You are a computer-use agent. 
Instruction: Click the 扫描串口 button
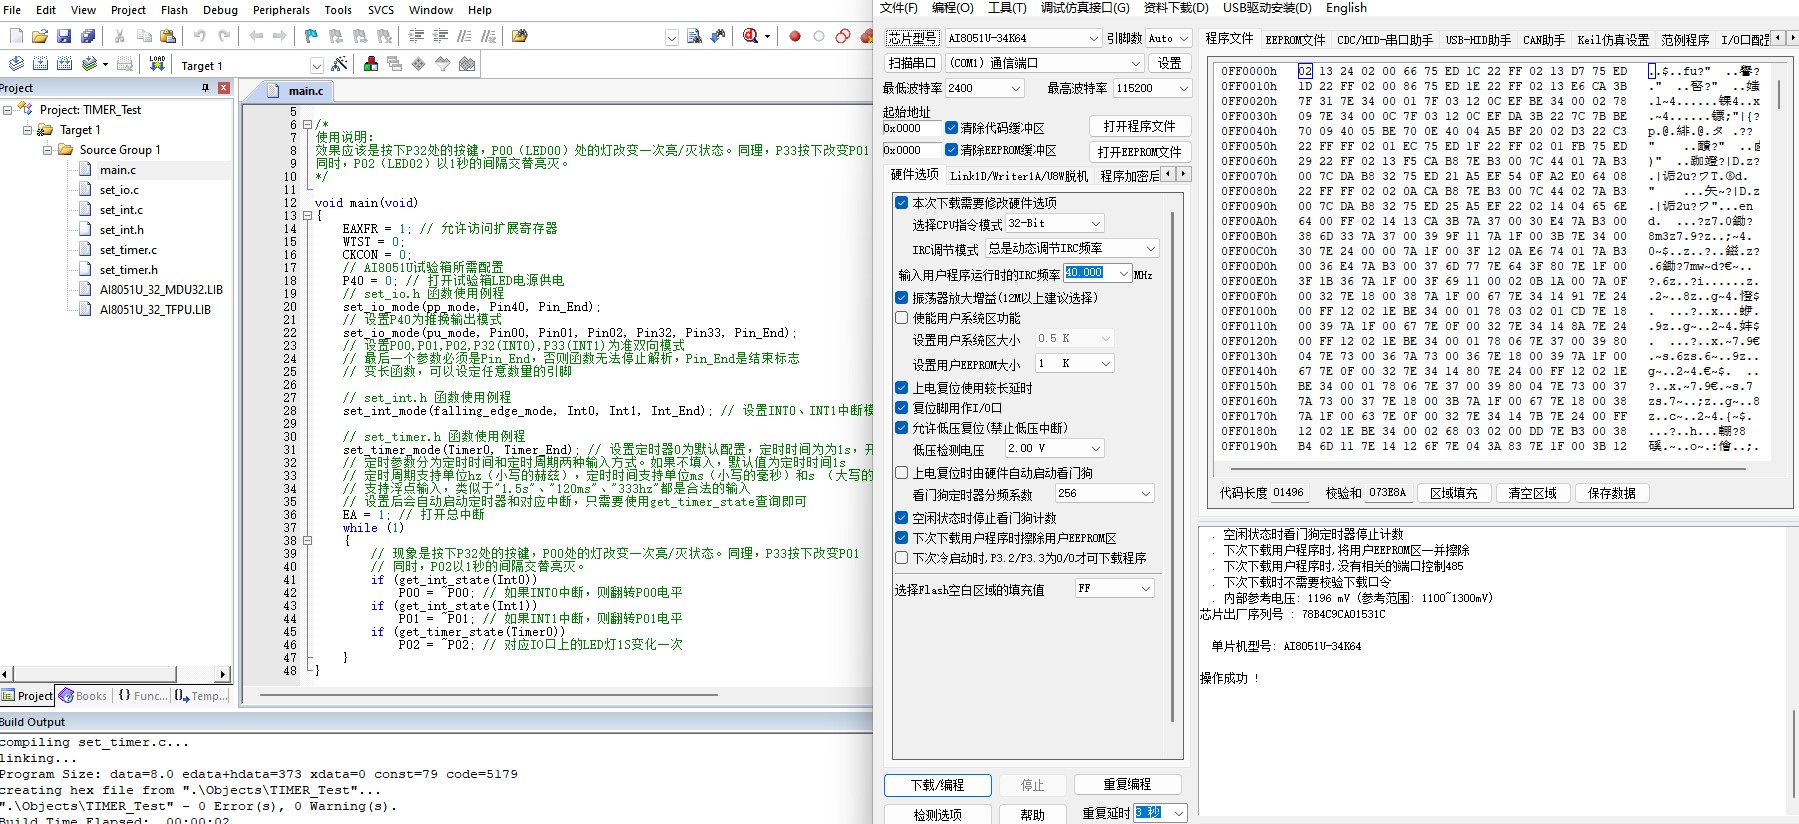[911, 63]
